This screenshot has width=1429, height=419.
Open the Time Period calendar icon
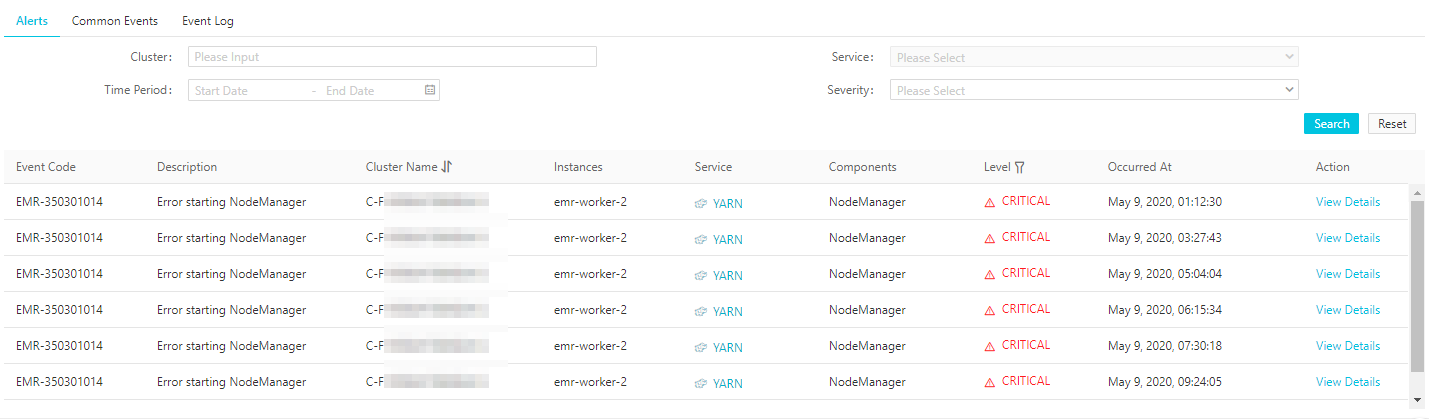(430, 90)
